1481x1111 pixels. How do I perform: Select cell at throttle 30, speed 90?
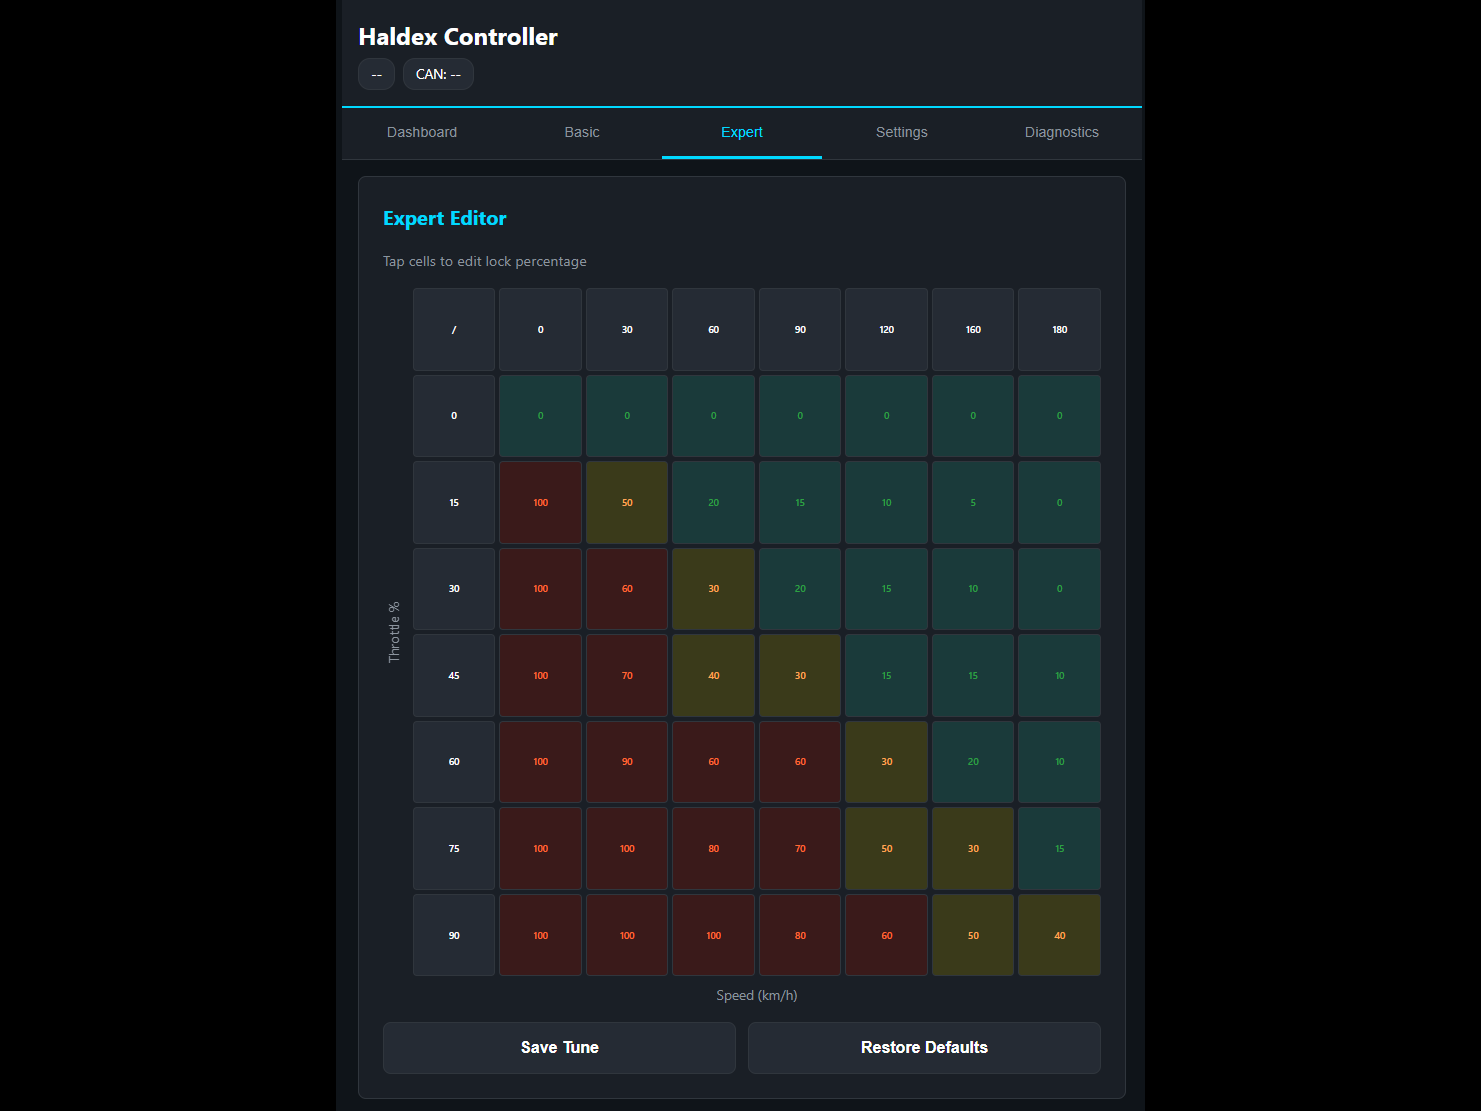tap(800, 589)
